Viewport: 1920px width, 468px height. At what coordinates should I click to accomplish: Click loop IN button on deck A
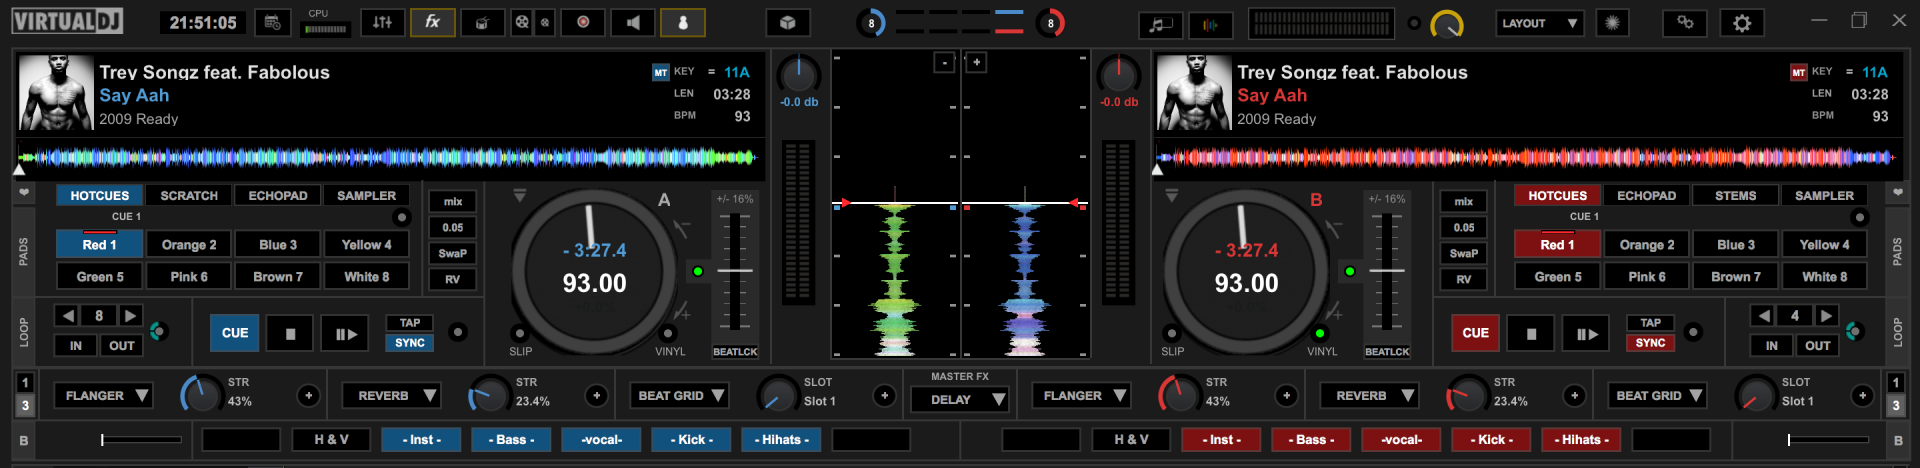click(x=76, y=346)
